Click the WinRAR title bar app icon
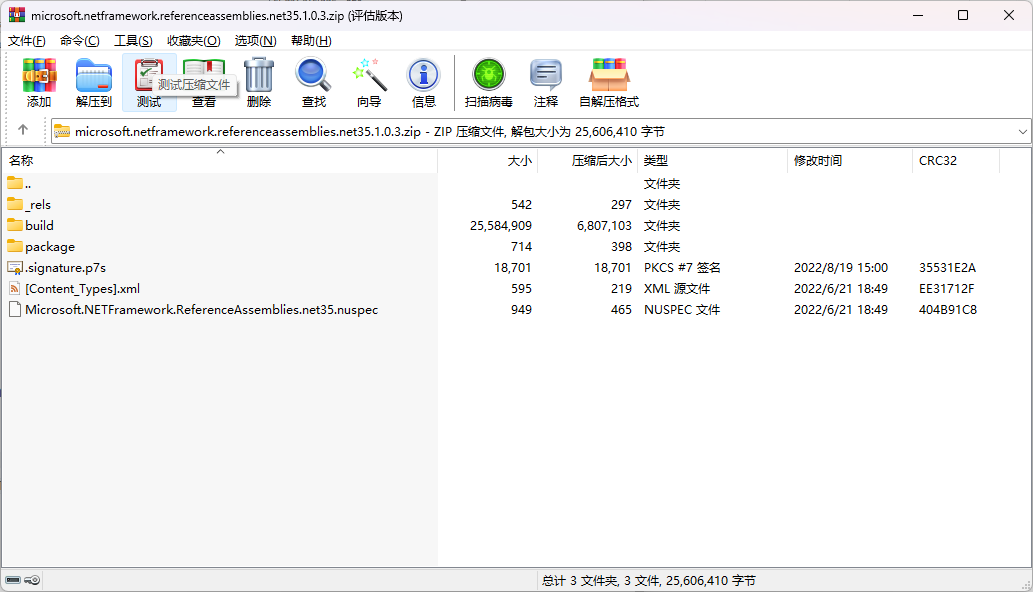This screenshot has width=1033, height=592. tap(16, 15)
